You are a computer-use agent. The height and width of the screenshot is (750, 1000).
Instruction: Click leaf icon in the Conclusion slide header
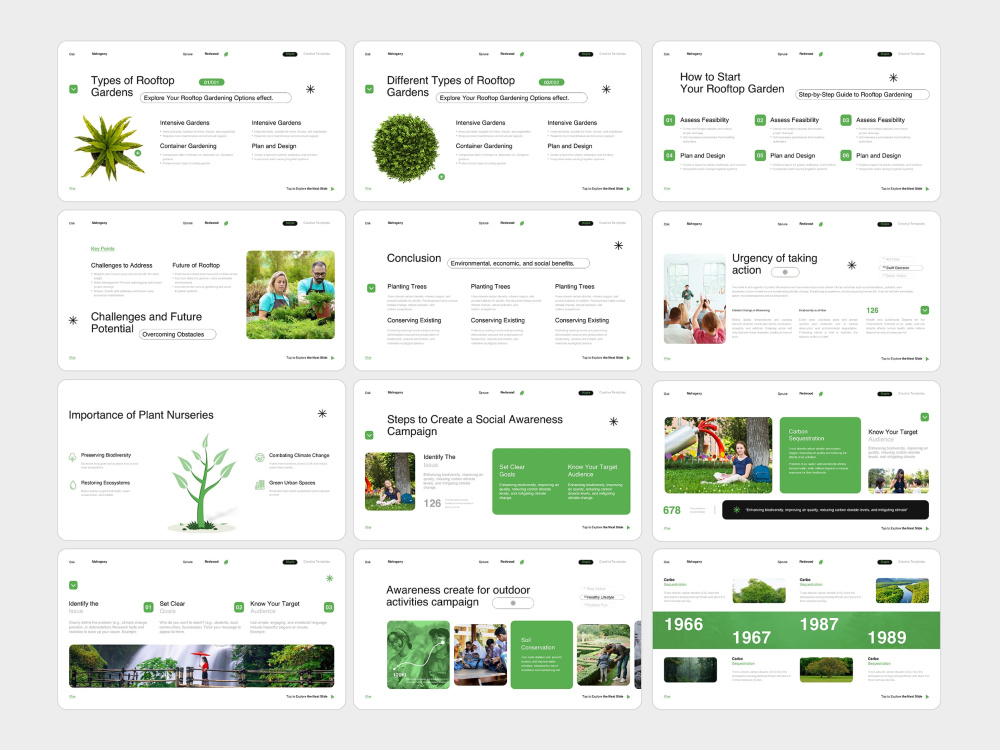tap(522, 223)
